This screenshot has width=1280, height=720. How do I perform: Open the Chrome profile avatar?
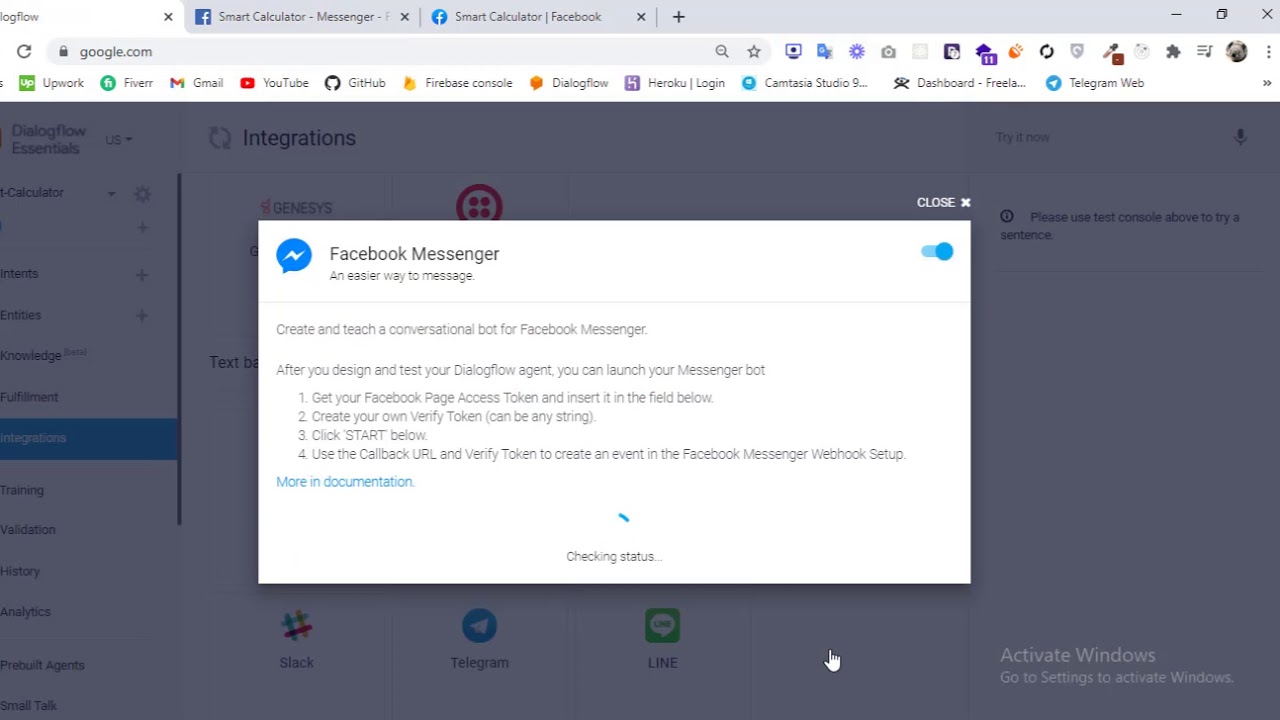tap(1237, 52)
